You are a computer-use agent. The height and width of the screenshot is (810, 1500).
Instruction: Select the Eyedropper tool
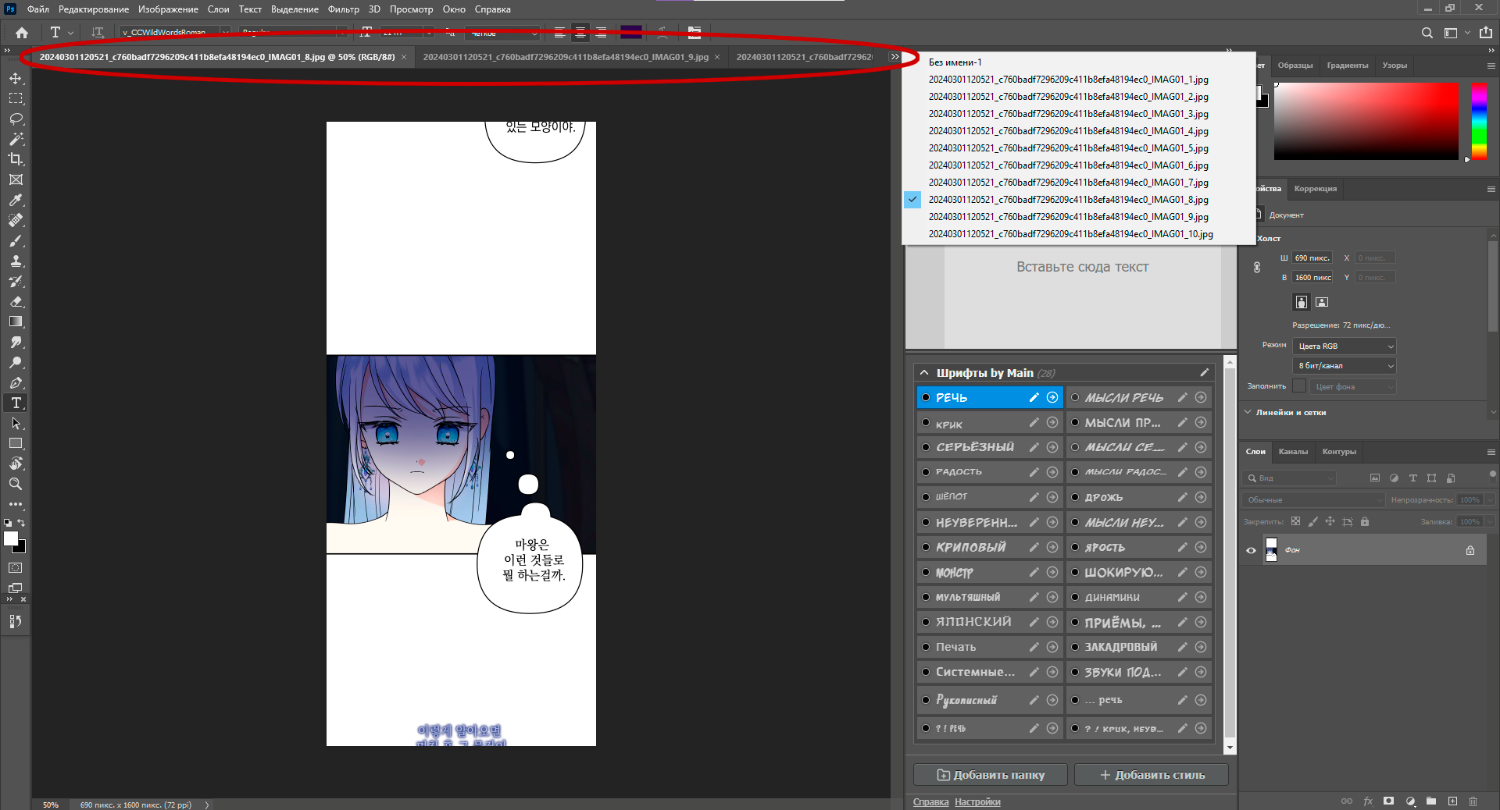(16, 200)
